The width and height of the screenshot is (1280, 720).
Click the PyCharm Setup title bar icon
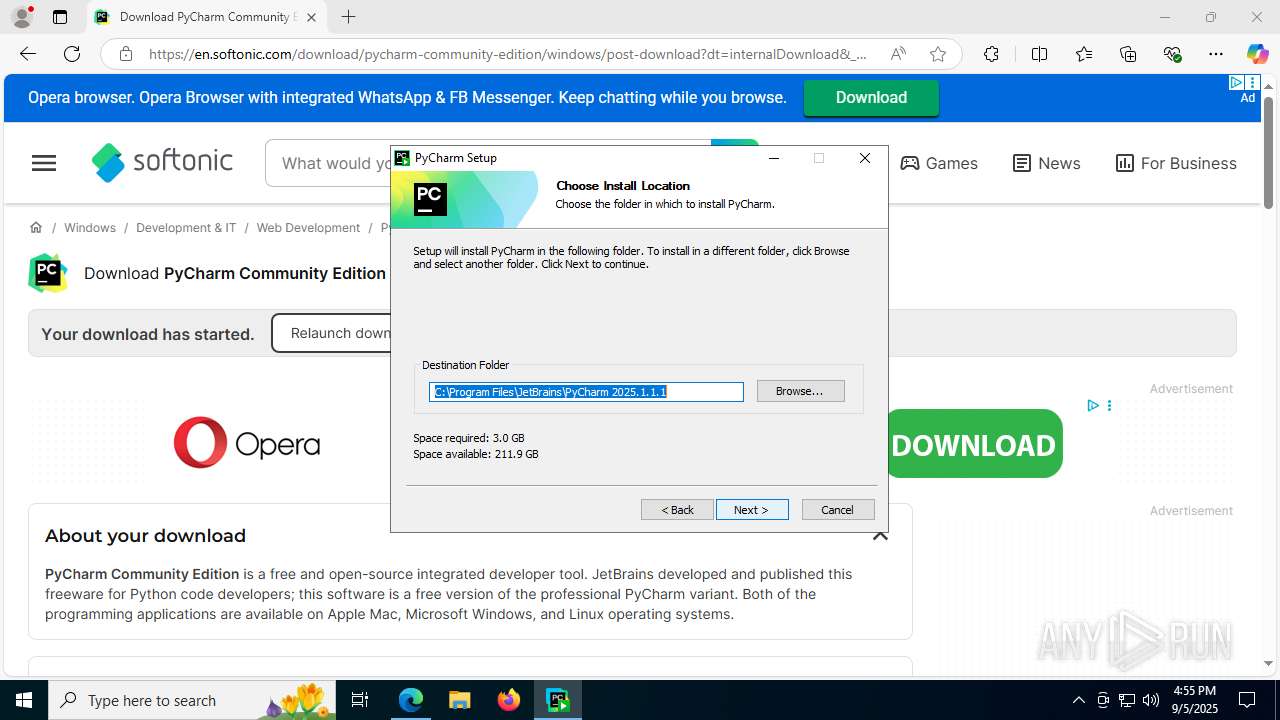[x=402, y=158]
